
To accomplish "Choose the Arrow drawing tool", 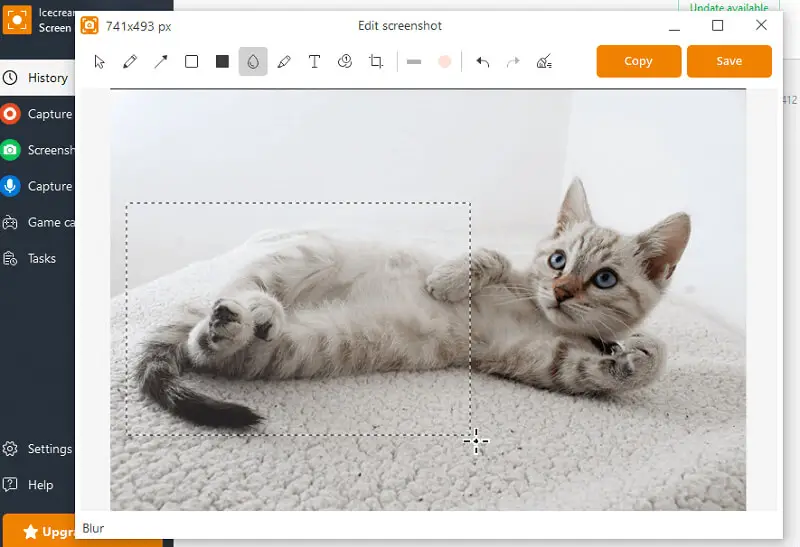I will pyautogui.click(x=161, y=62).
